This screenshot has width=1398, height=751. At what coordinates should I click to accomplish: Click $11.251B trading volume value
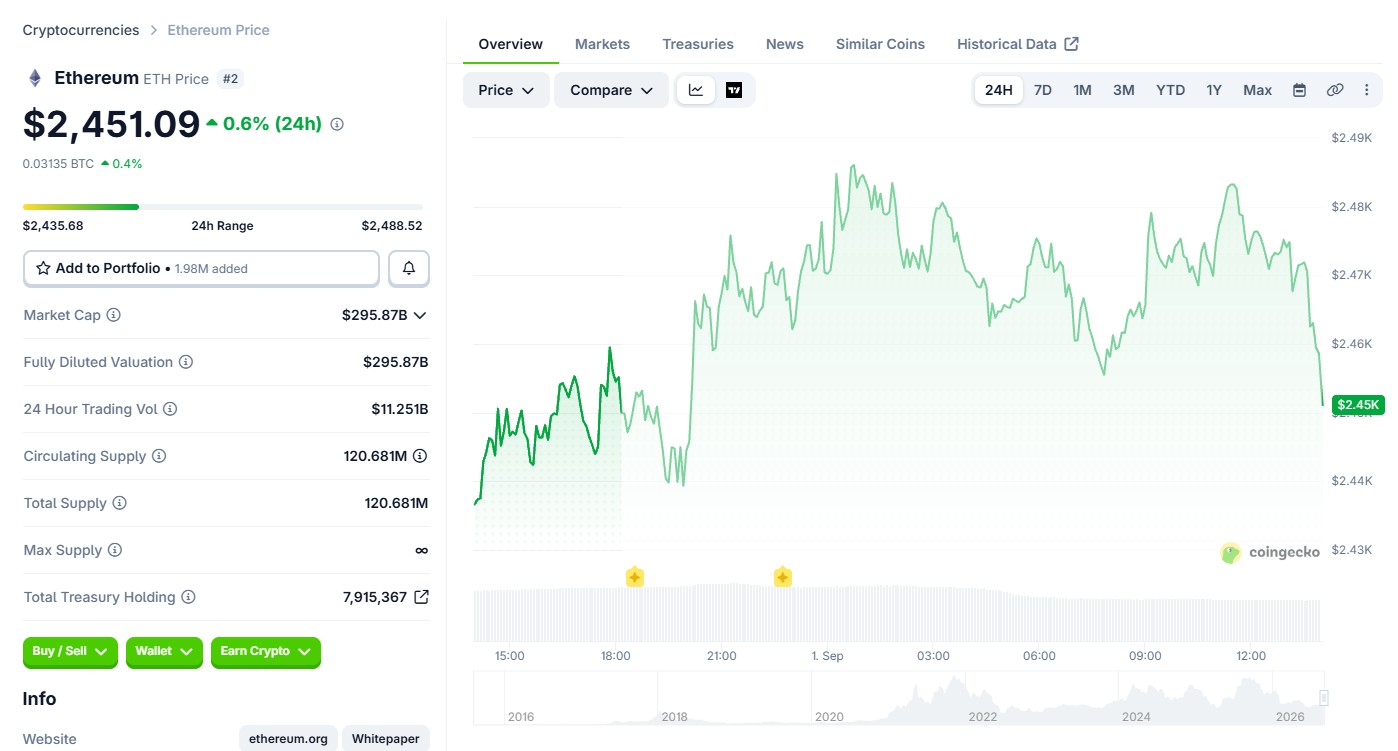[x=400, y=409]
